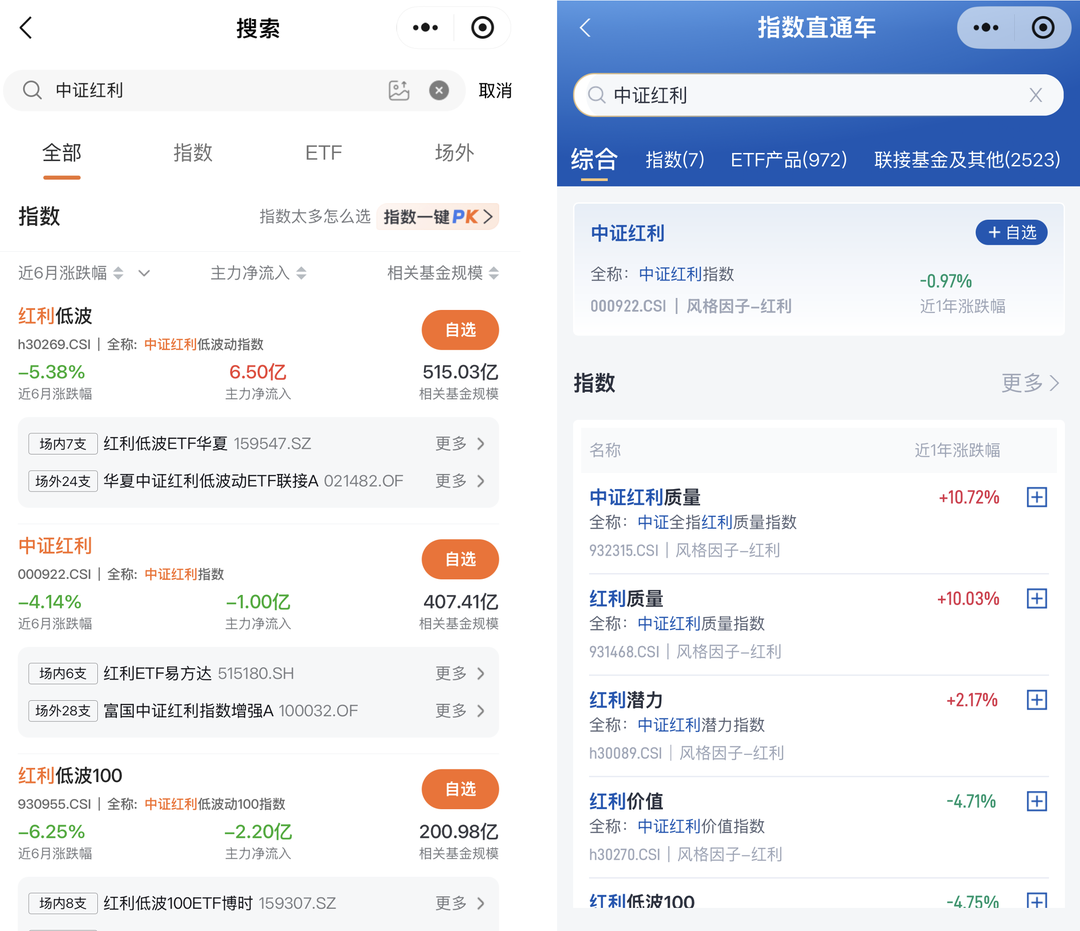Clear 指数直通车 search with X
Viewport: 1080px width, 931px height.
point(1035,95)
